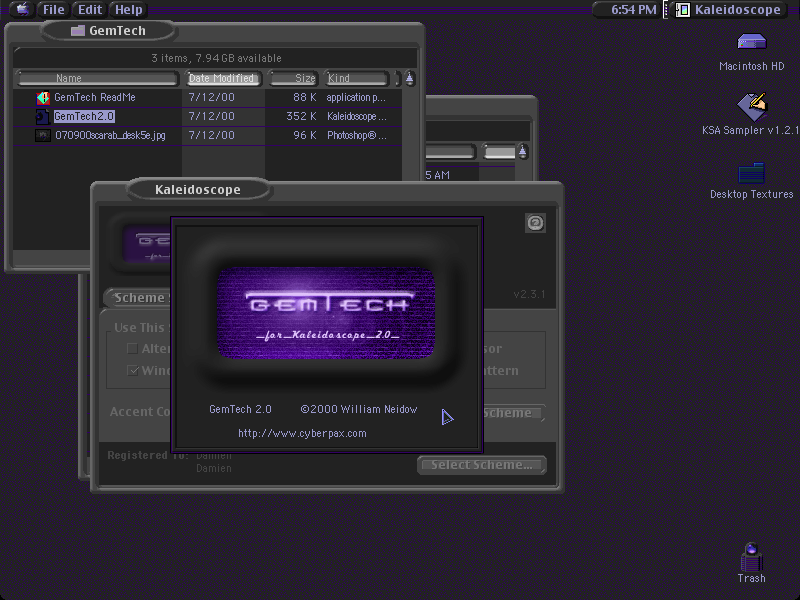Click the 96 K size of 070900scarab_desk5e.jpg
Screen dimensions: 800x600
point(305,135)
